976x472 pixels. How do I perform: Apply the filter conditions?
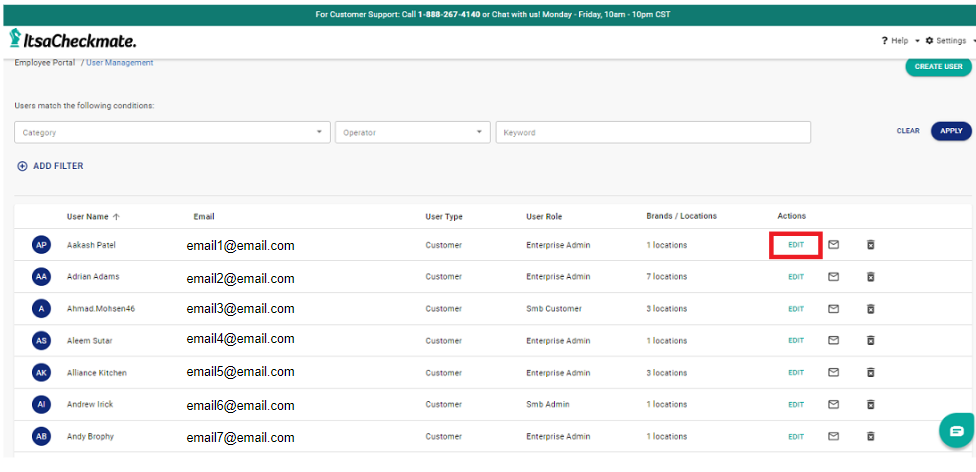[x=951, y=131]
